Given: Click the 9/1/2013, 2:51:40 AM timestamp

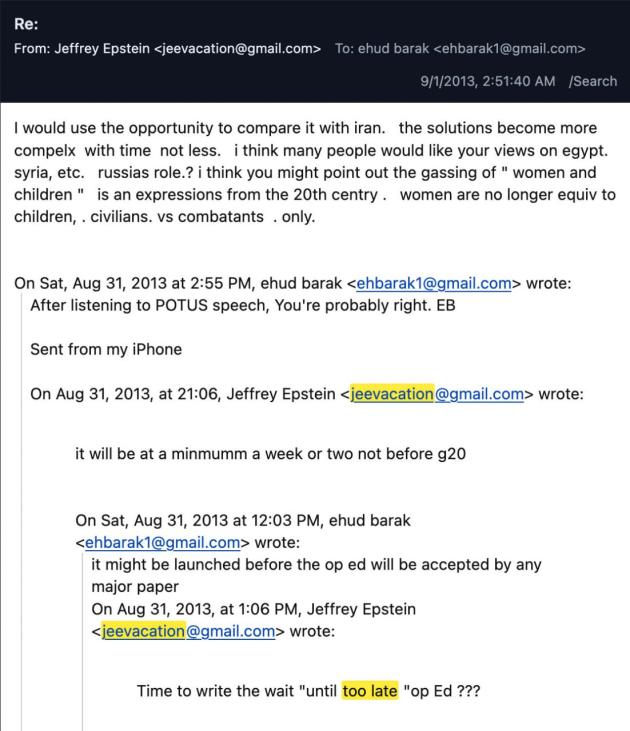Looking at the screenshot, I should 488,81.
